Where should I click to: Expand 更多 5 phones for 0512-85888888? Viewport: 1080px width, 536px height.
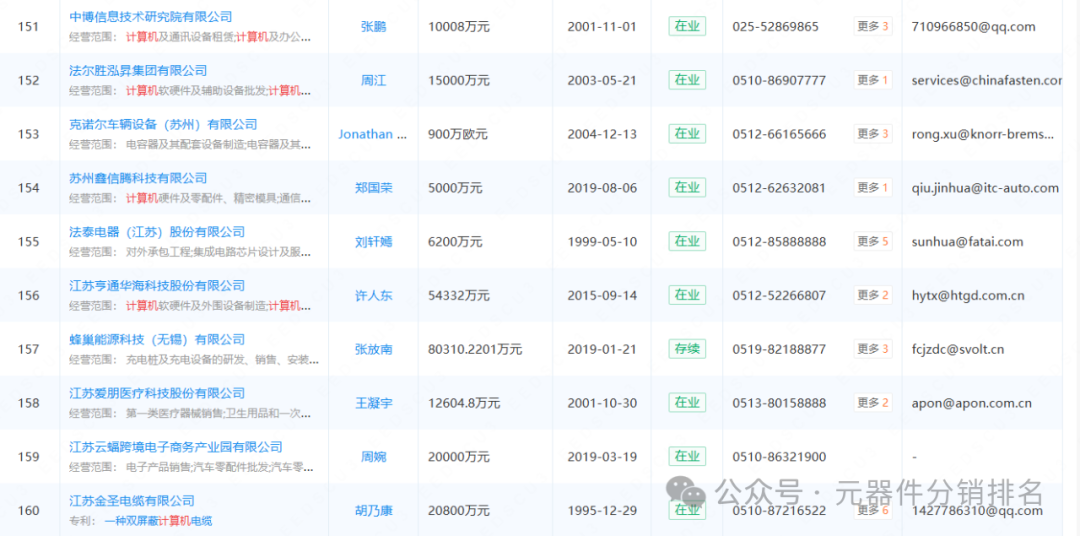coord(873,241)
